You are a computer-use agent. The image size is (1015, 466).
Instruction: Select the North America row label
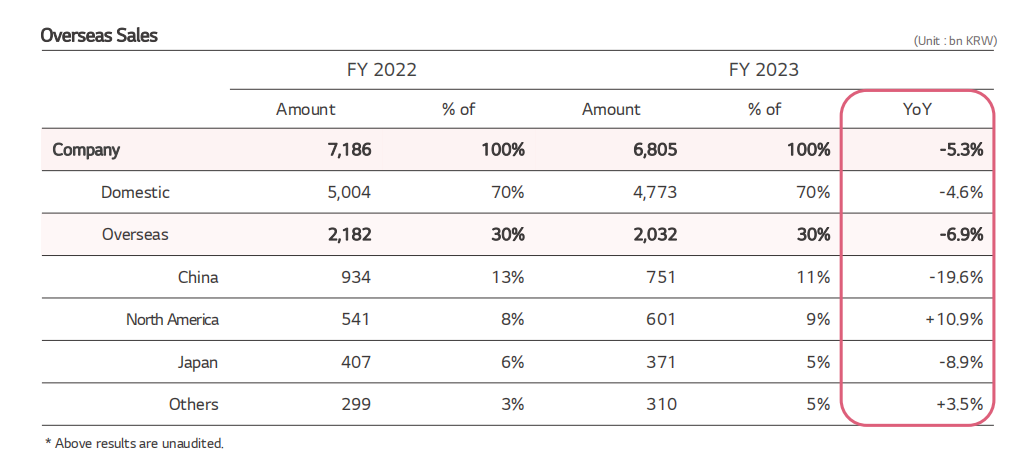pyautogui.click(x=172, y=320)
